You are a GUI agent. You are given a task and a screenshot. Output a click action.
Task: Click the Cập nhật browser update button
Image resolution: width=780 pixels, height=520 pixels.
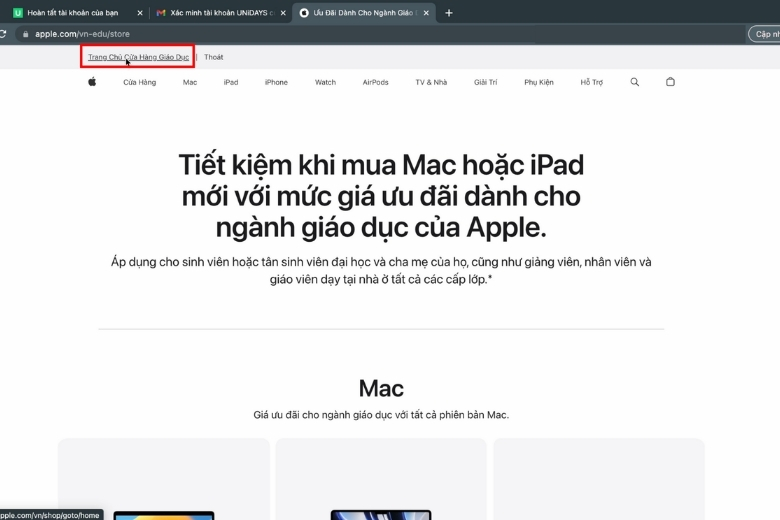click(x=765, y=34)
